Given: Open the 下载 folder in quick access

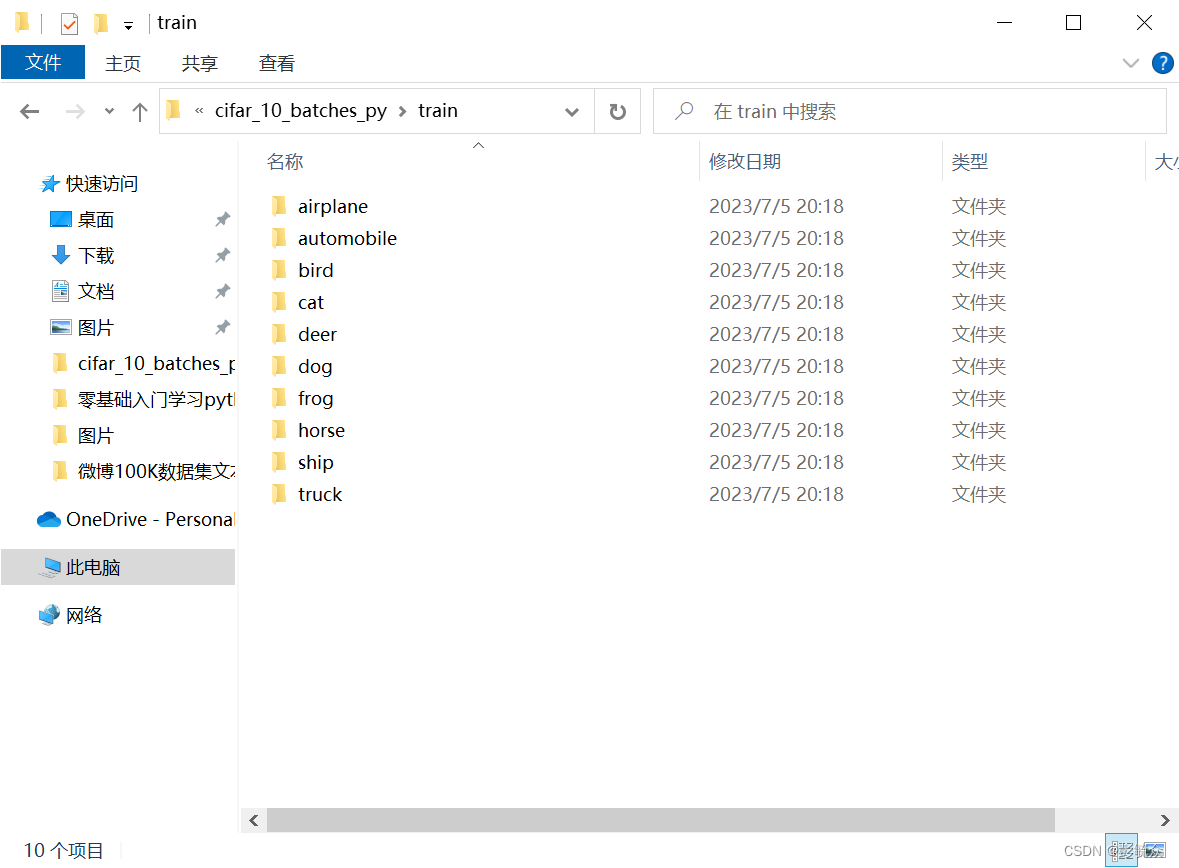Looking at the screenshot, I should [x=97, y=255].
